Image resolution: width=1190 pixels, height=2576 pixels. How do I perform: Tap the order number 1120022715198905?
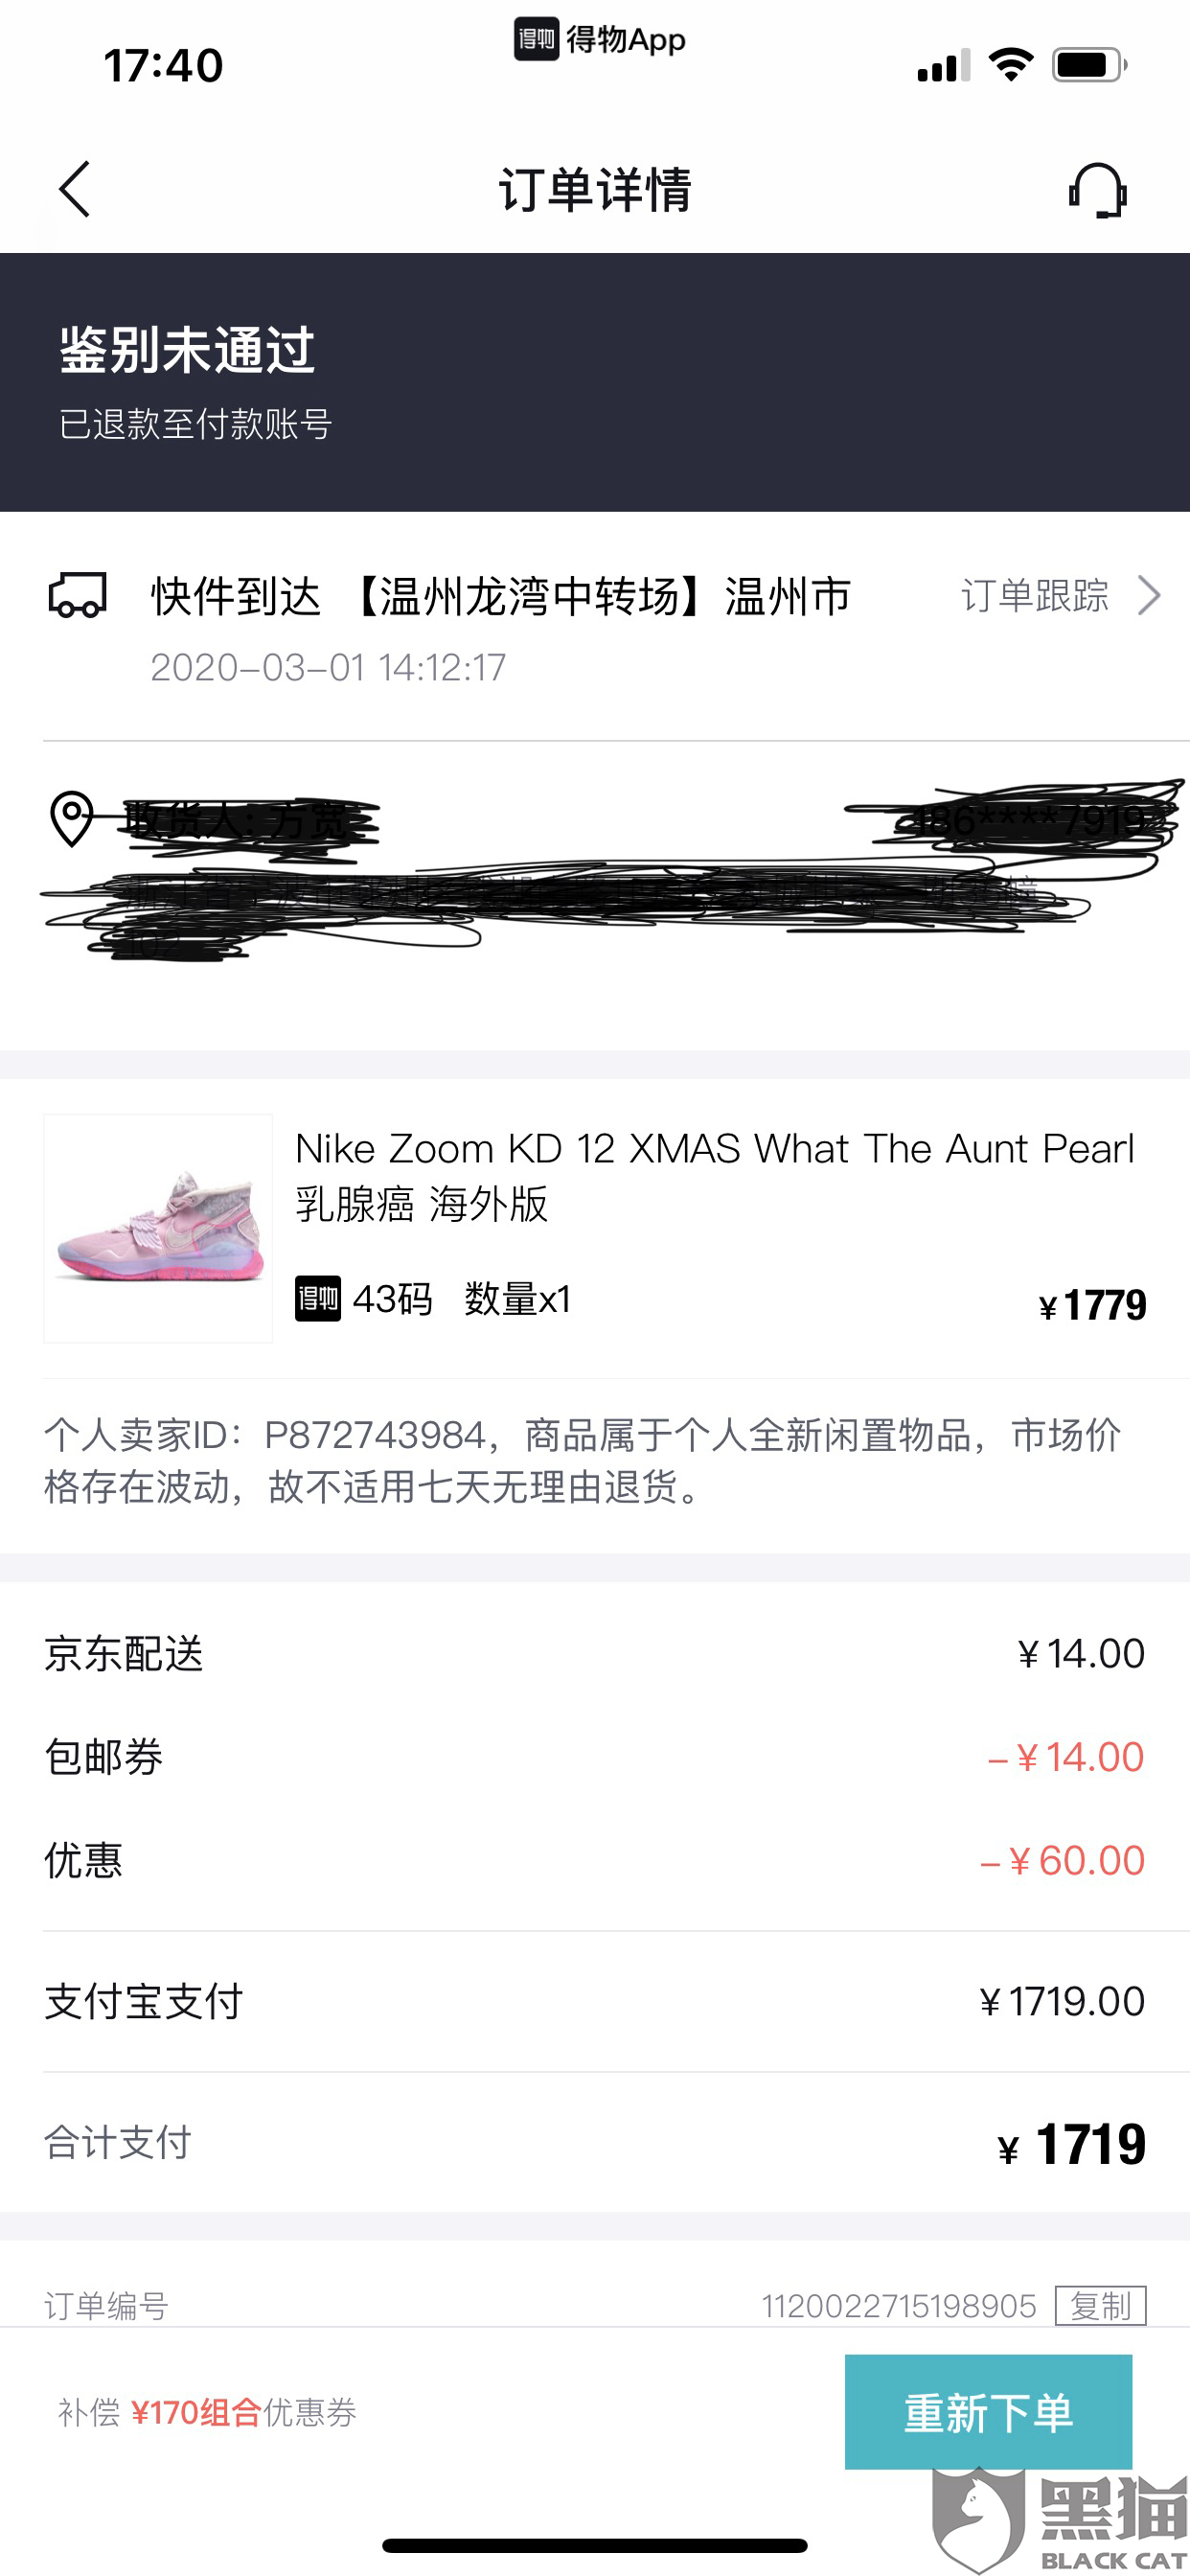pos(898,2306)
